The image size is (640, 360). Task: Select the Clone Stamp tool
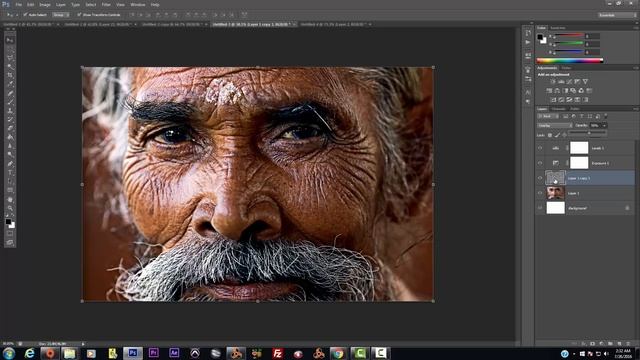tap(10, 111)
